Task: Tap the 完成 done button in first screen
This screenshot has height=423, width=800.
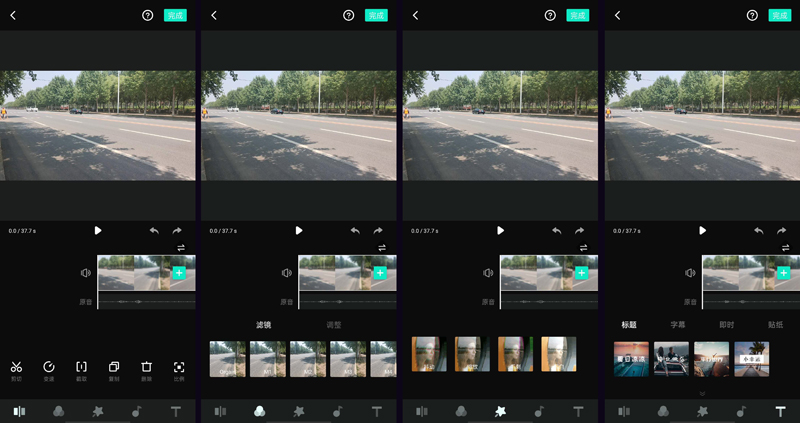Action: click(175, 15)
